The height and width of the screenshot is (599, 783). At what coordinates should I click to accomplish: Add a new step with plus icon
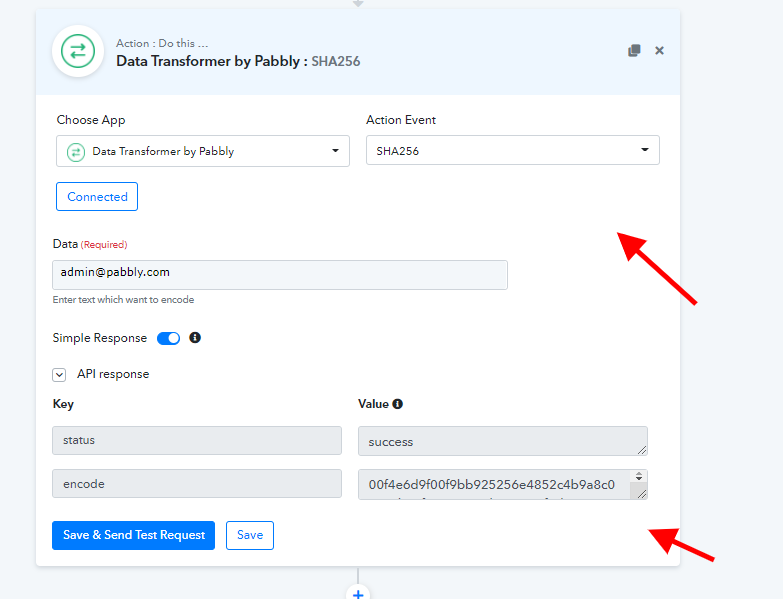point(358,593)
